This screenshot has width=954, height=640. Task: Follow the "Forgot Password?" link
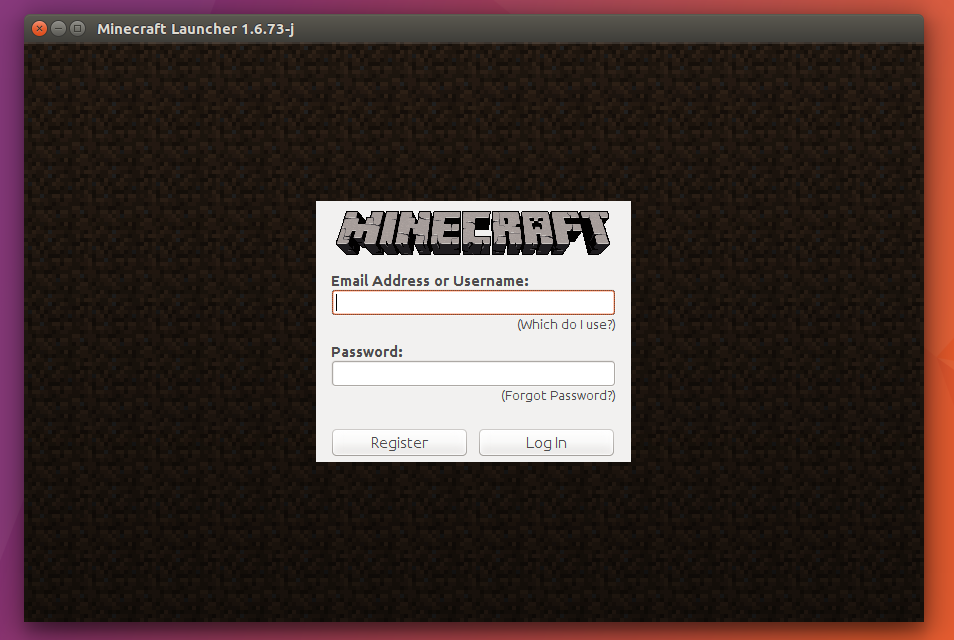(x=558, y=395)
